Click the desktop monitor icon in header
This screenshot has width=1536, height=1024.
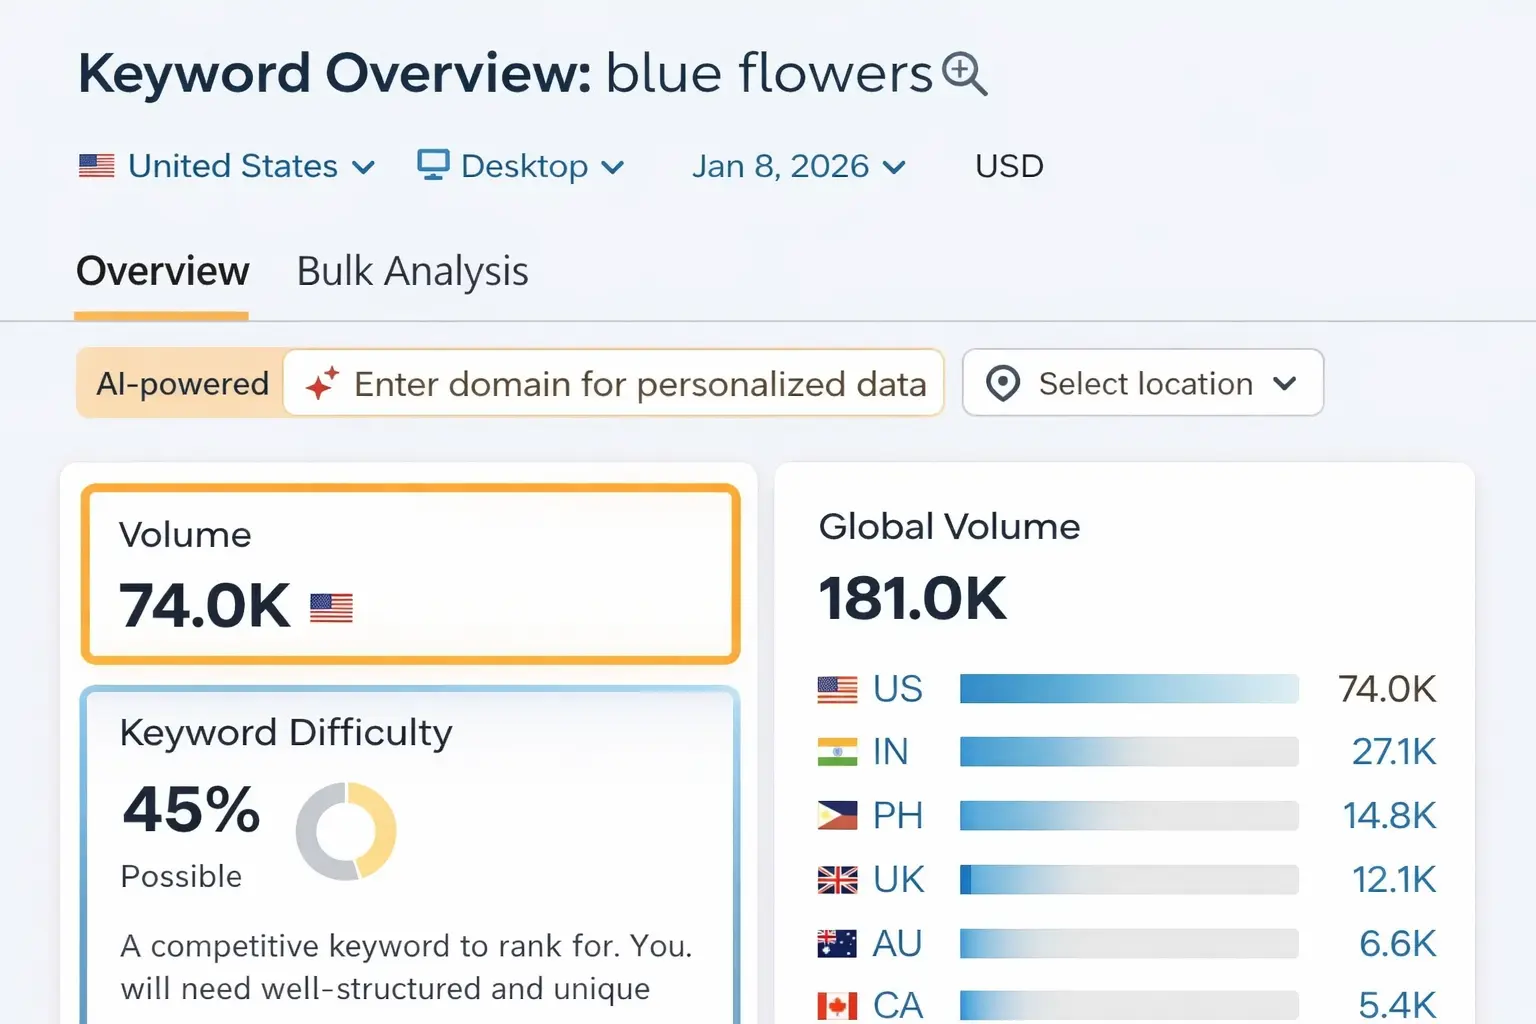tap(434, 163)
